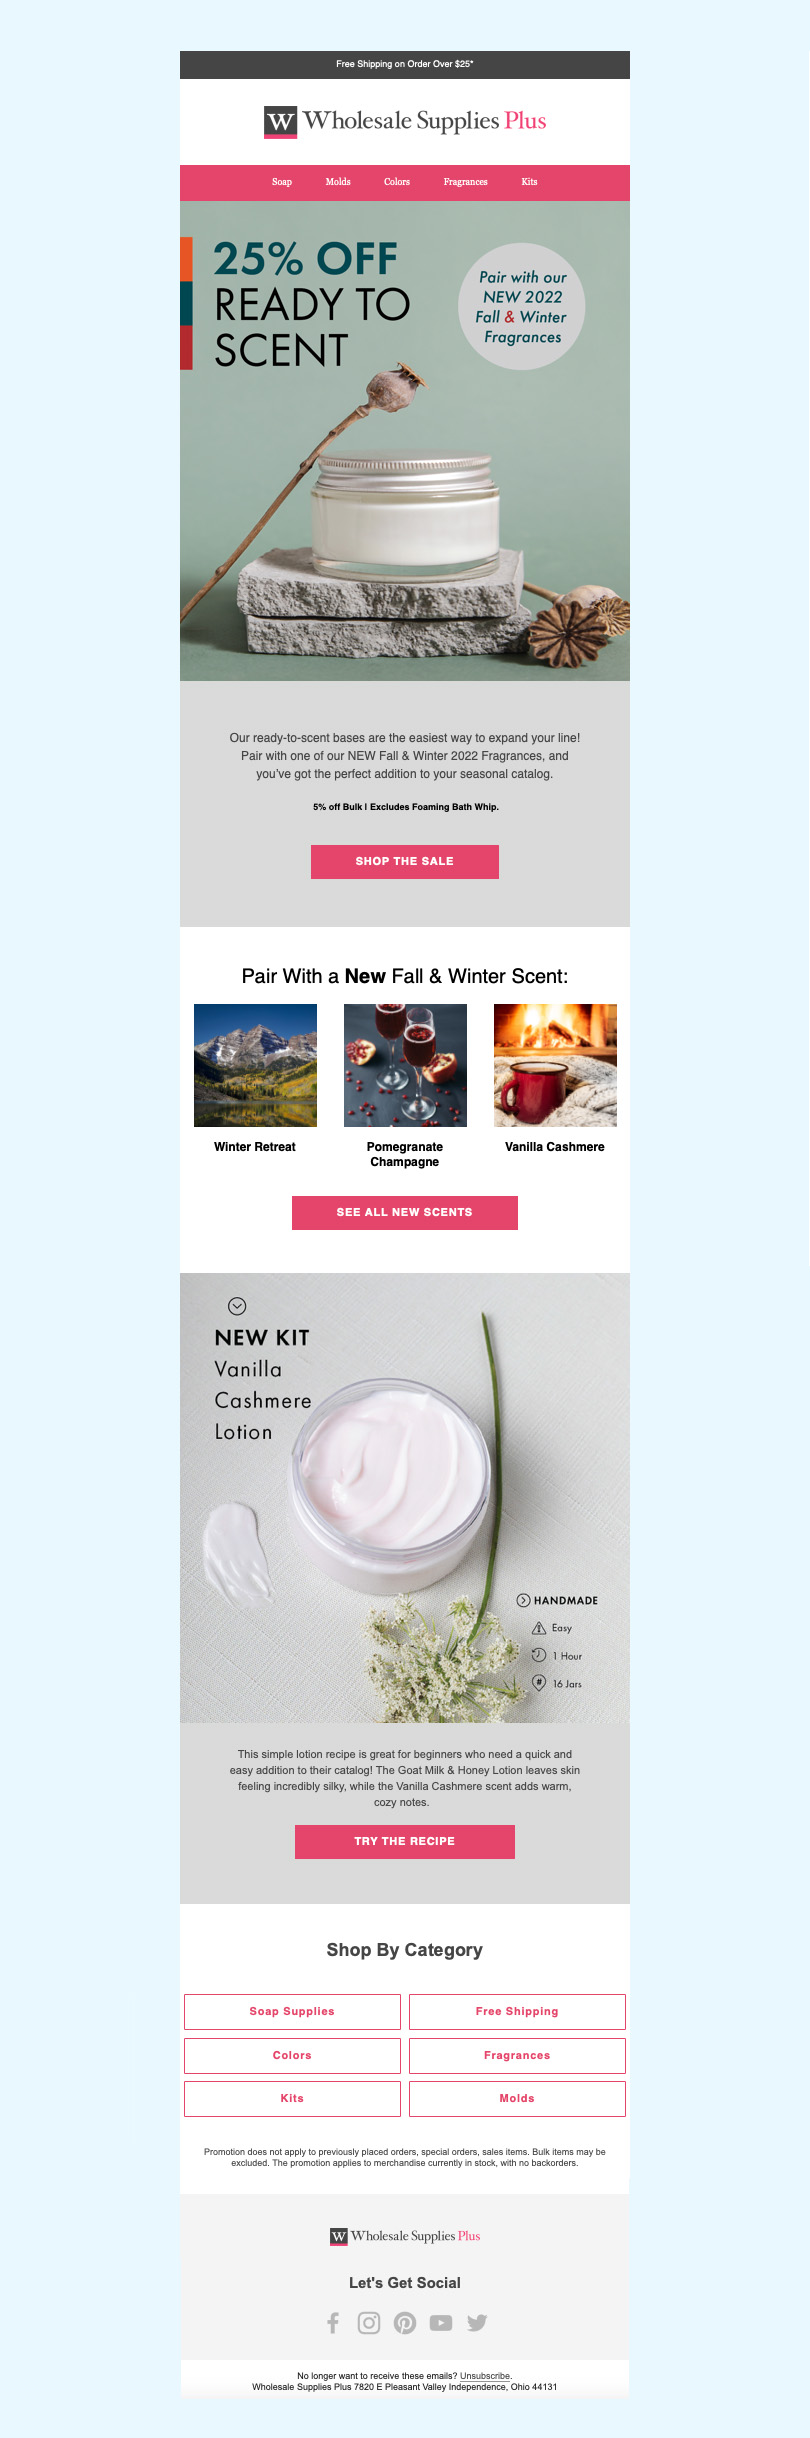
Task: Open the Pinterest social icon
Action: (405, 2322)
